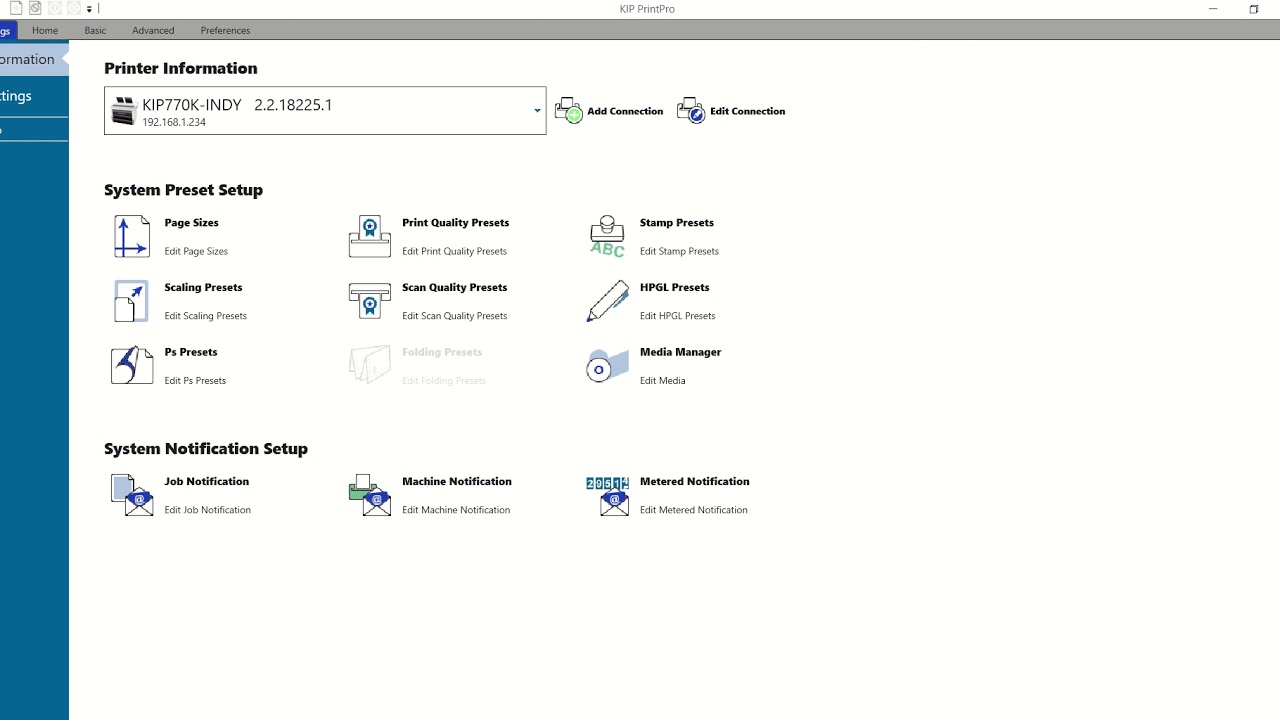Screen dimensions: 1280x720
Task: Open the Stamp Presets icon
Action: click(x=607, y=237)
